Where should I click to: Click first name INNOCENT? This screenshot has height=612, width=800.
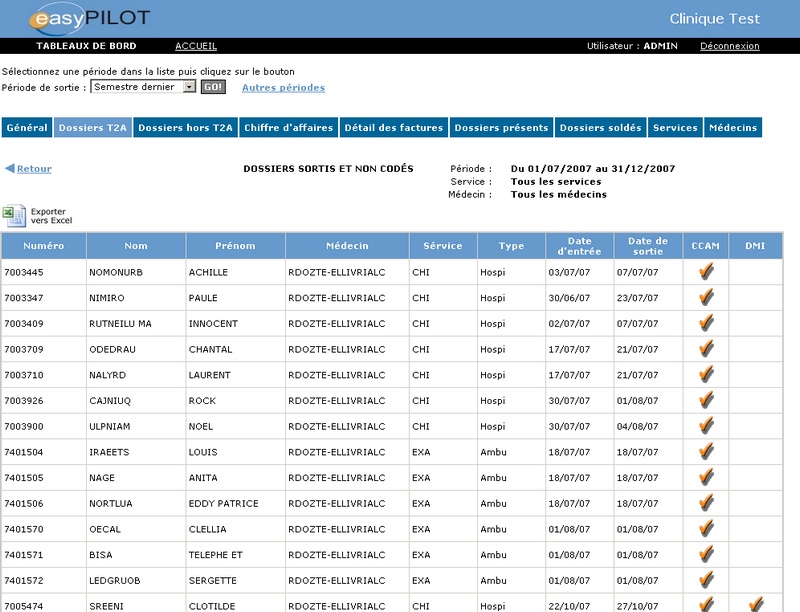point(213,324)
